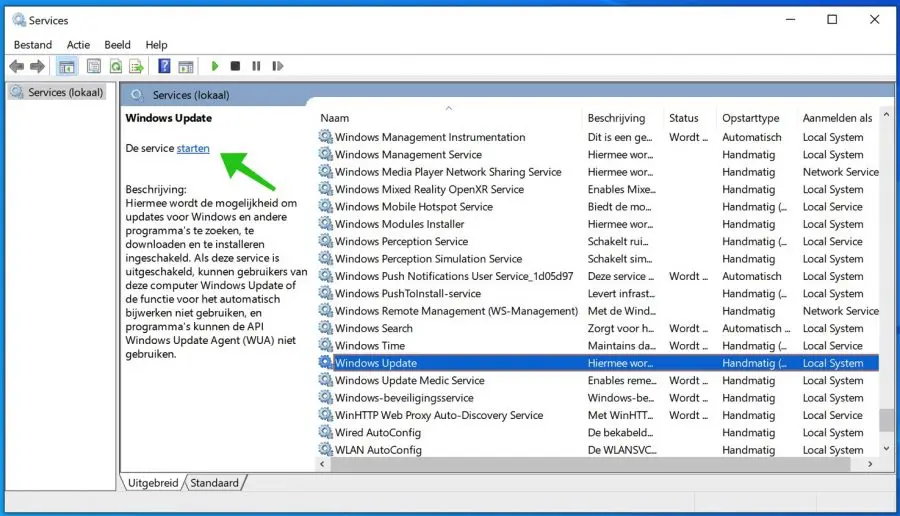The width and height of the screenshot is (900, 516).
Task: Click gear icon of Windows Management Instrumentation
Action: (325, 137)
